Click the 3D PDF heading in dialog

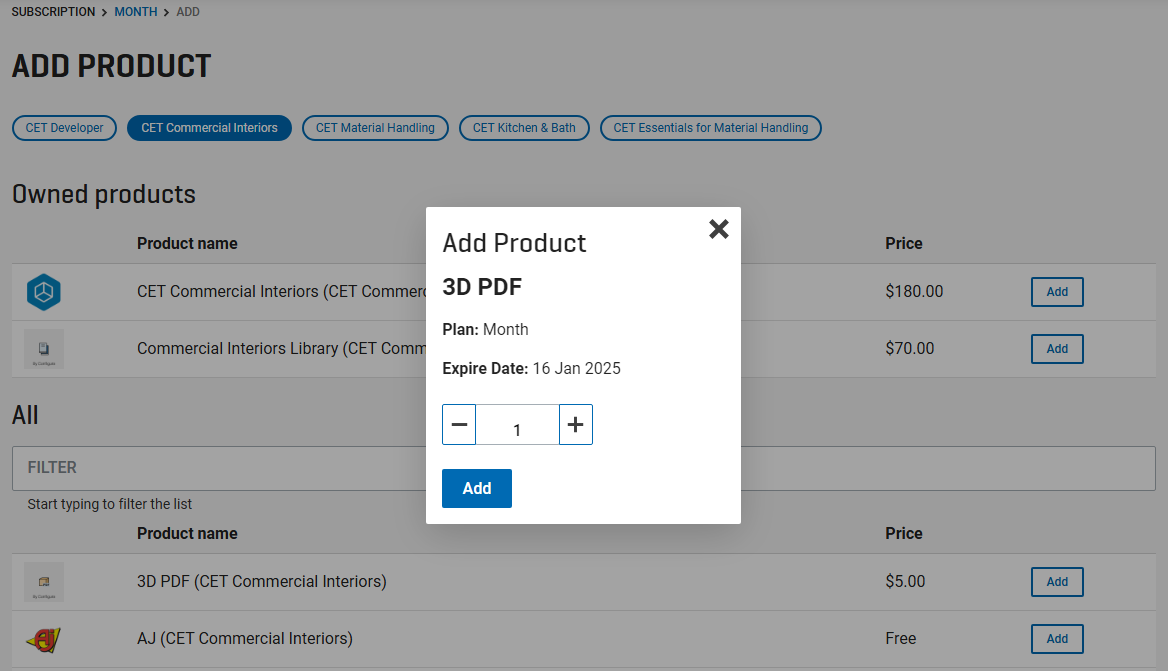pyautogui.click(x=482, y=287)
